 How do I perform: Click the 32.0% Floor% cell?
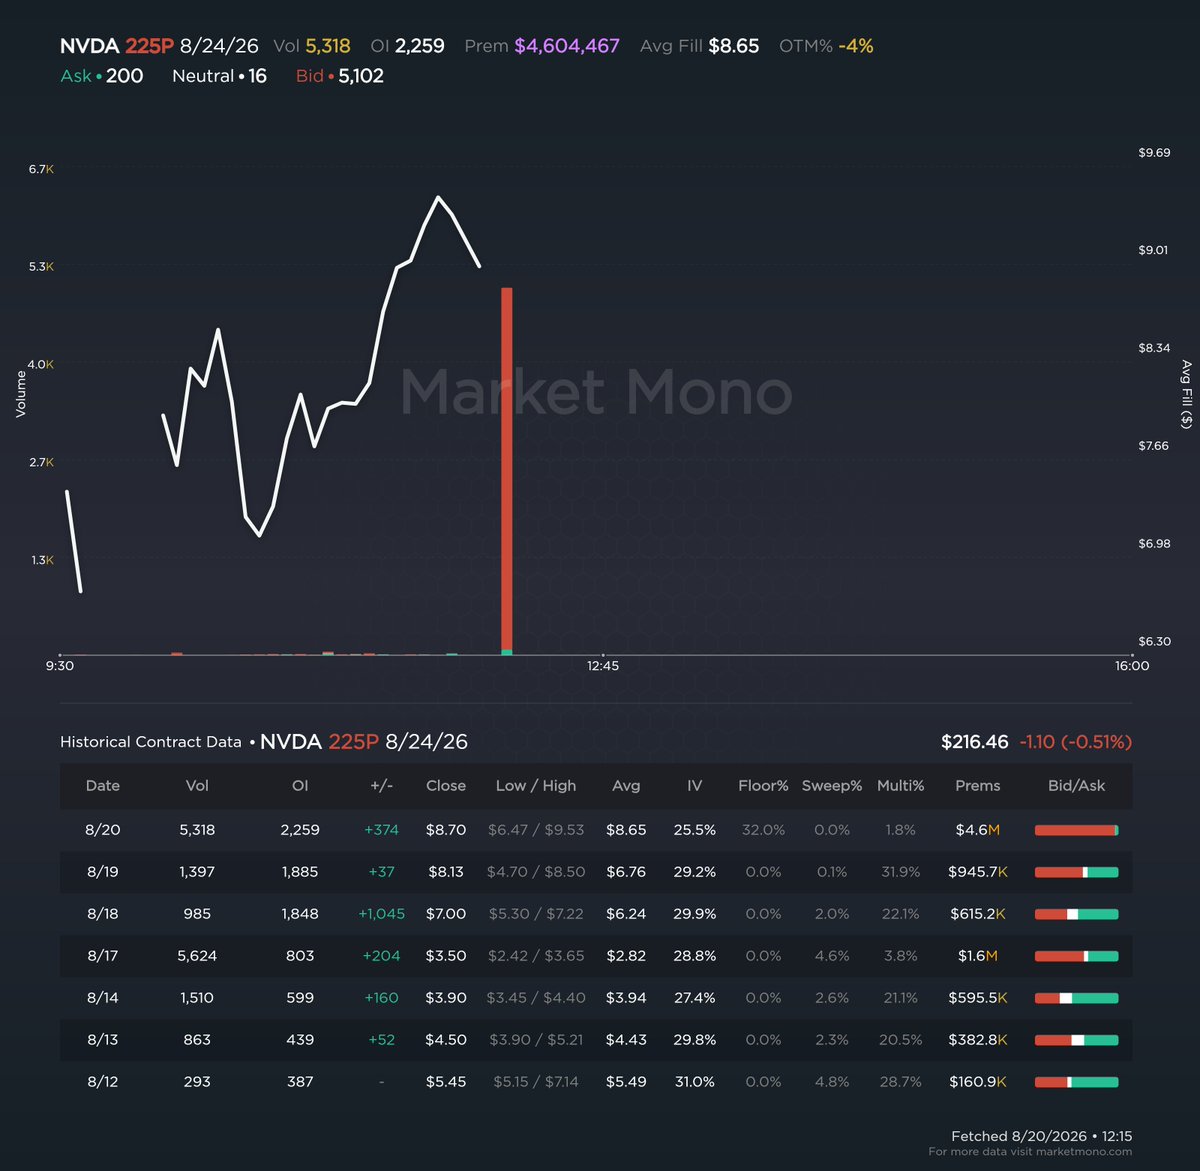763,830
